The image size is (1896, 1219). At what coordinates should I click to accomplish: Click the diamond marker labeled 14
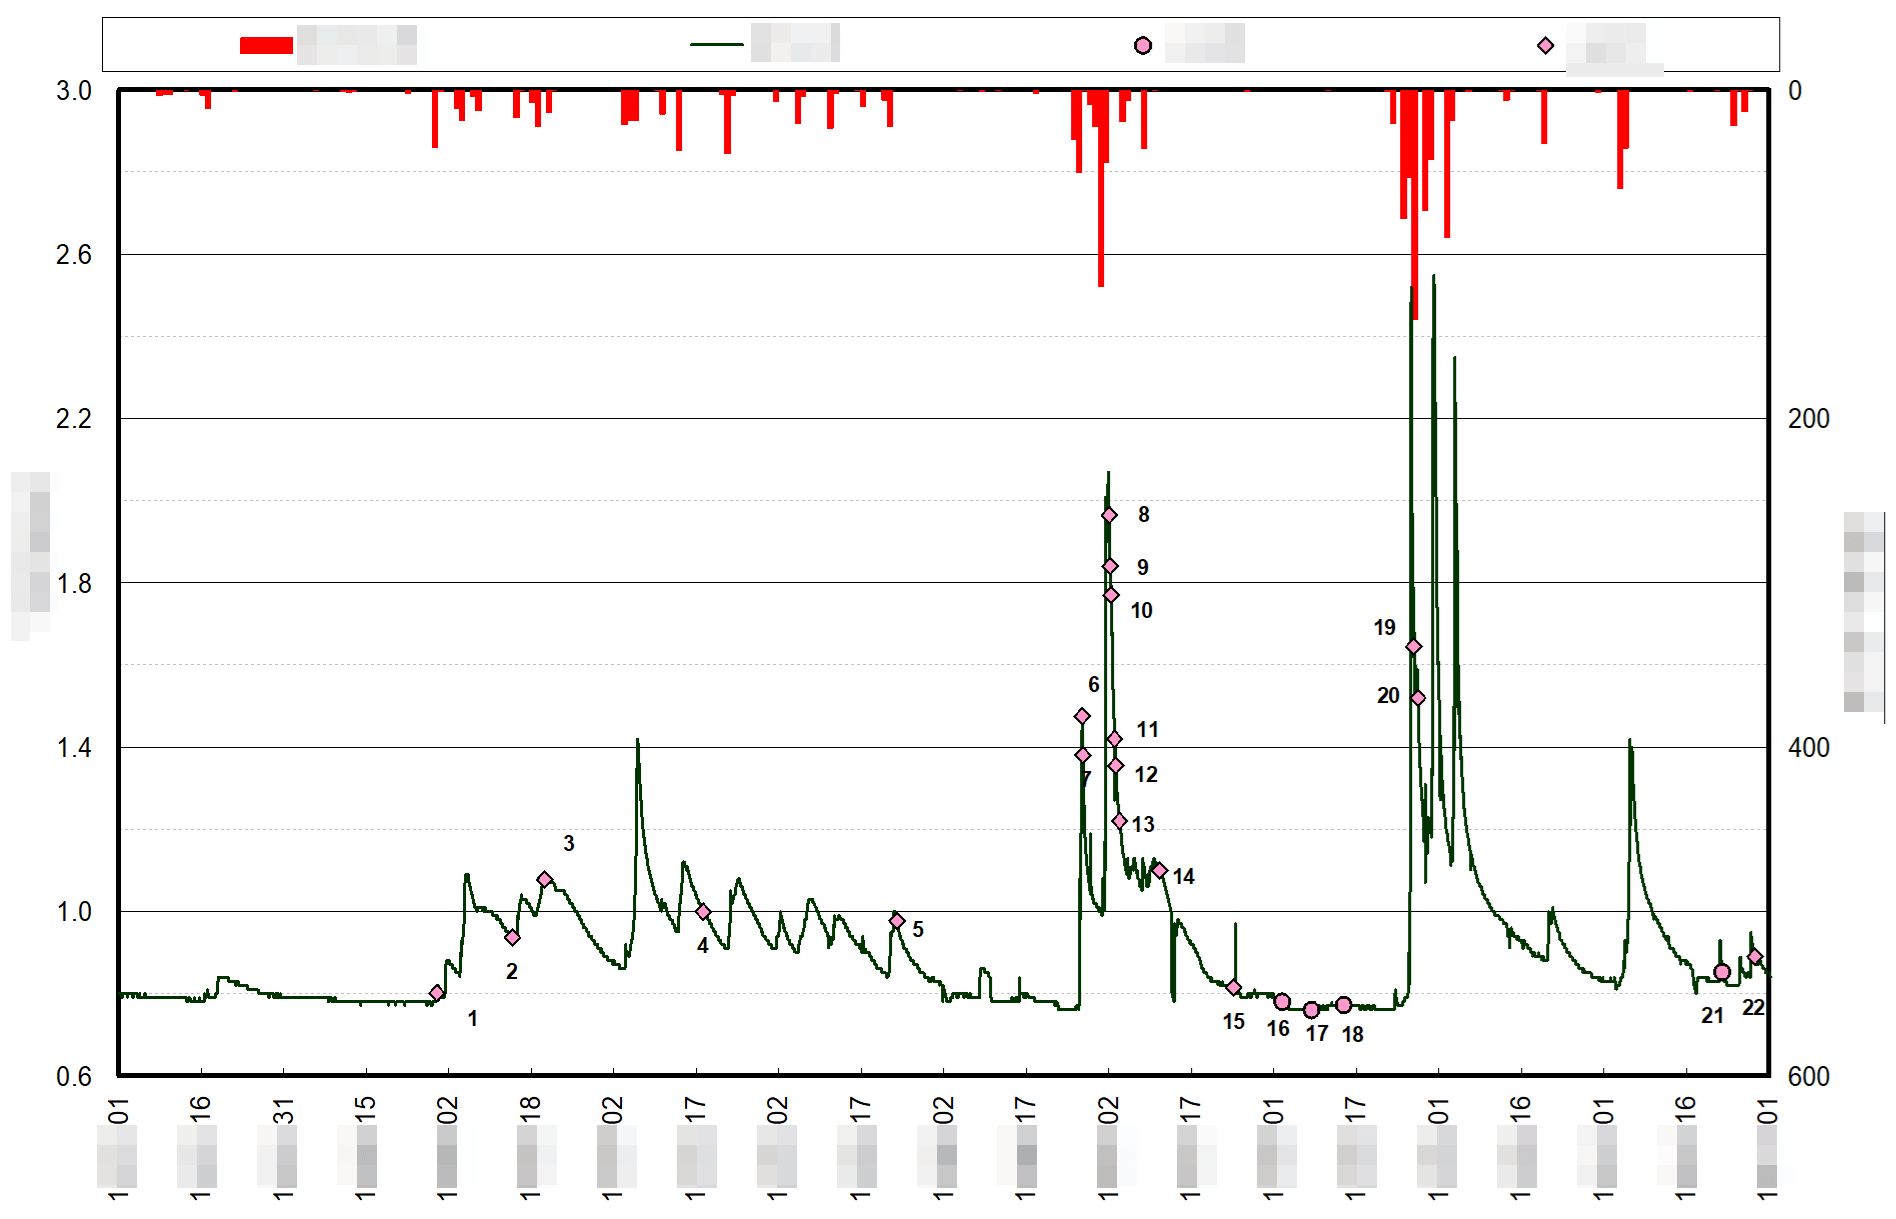pyautogui.click(x=1160, y=871)
